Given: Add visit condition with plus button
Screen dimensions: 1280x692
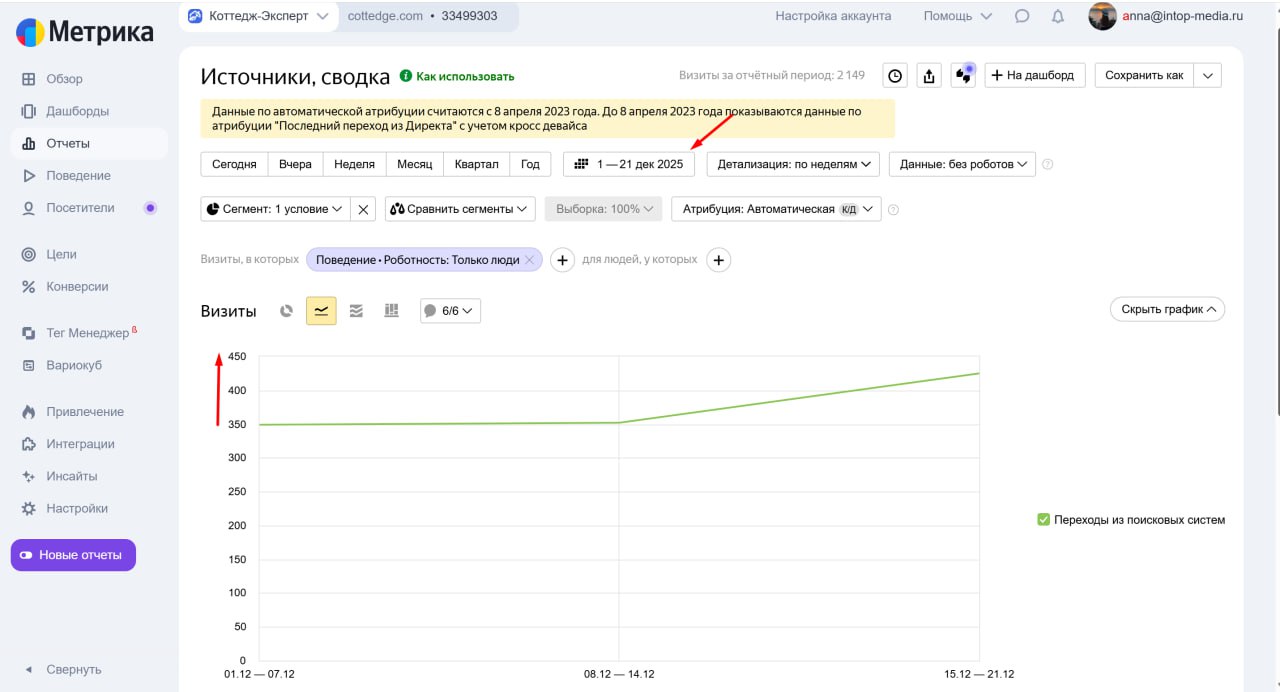Looking at the screenshot, I should tap(562, 260).
